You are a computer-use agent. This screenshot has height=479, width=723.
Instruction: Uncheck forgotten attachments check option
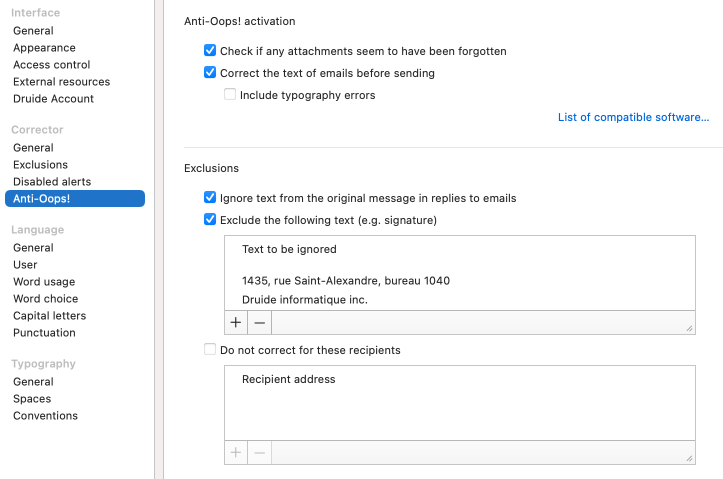(x=210, y=51)
